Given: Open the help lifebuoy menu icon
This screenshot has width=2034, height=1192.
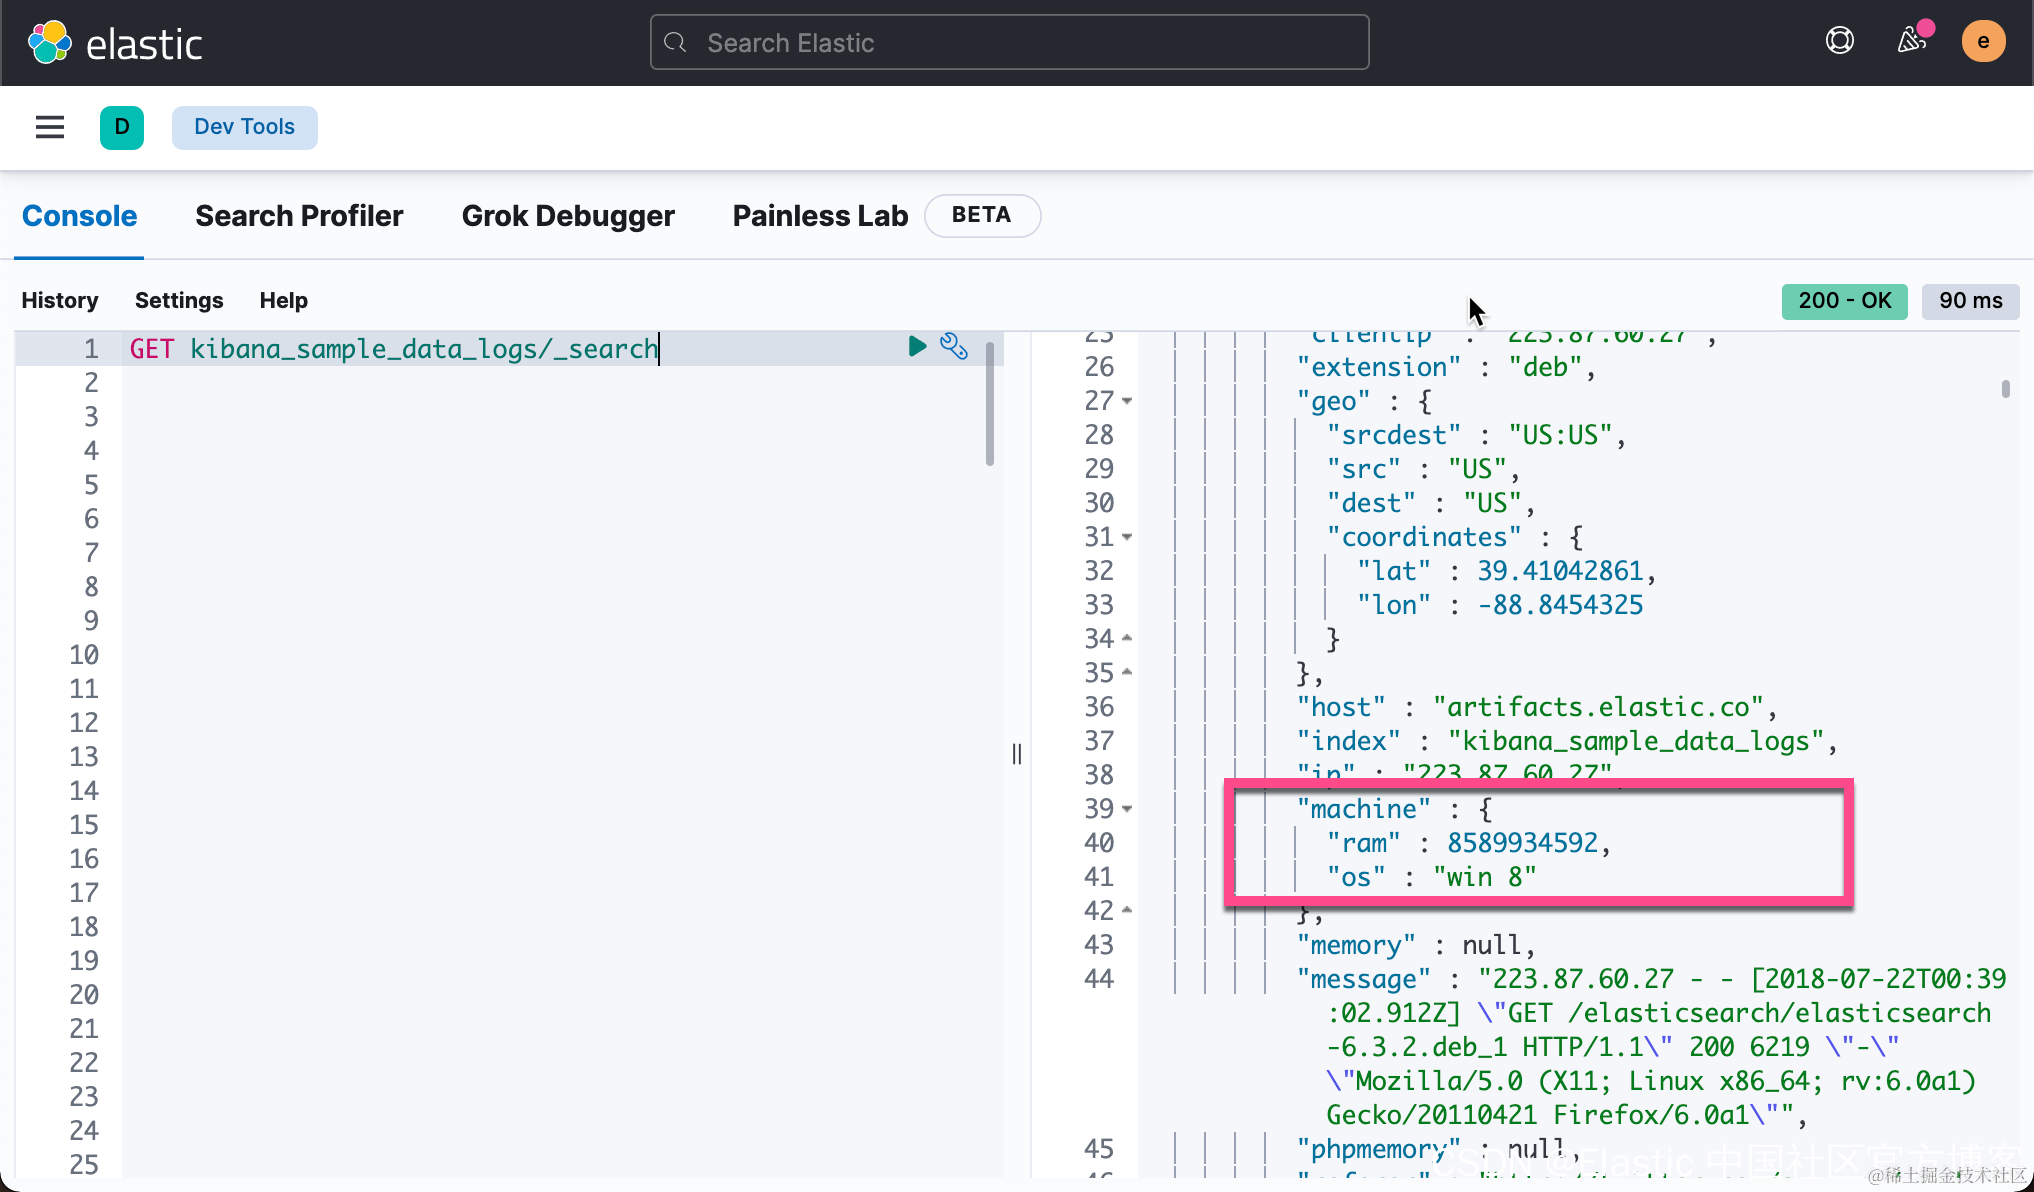Looking at the screenshot, I should tap(1839, 41).
